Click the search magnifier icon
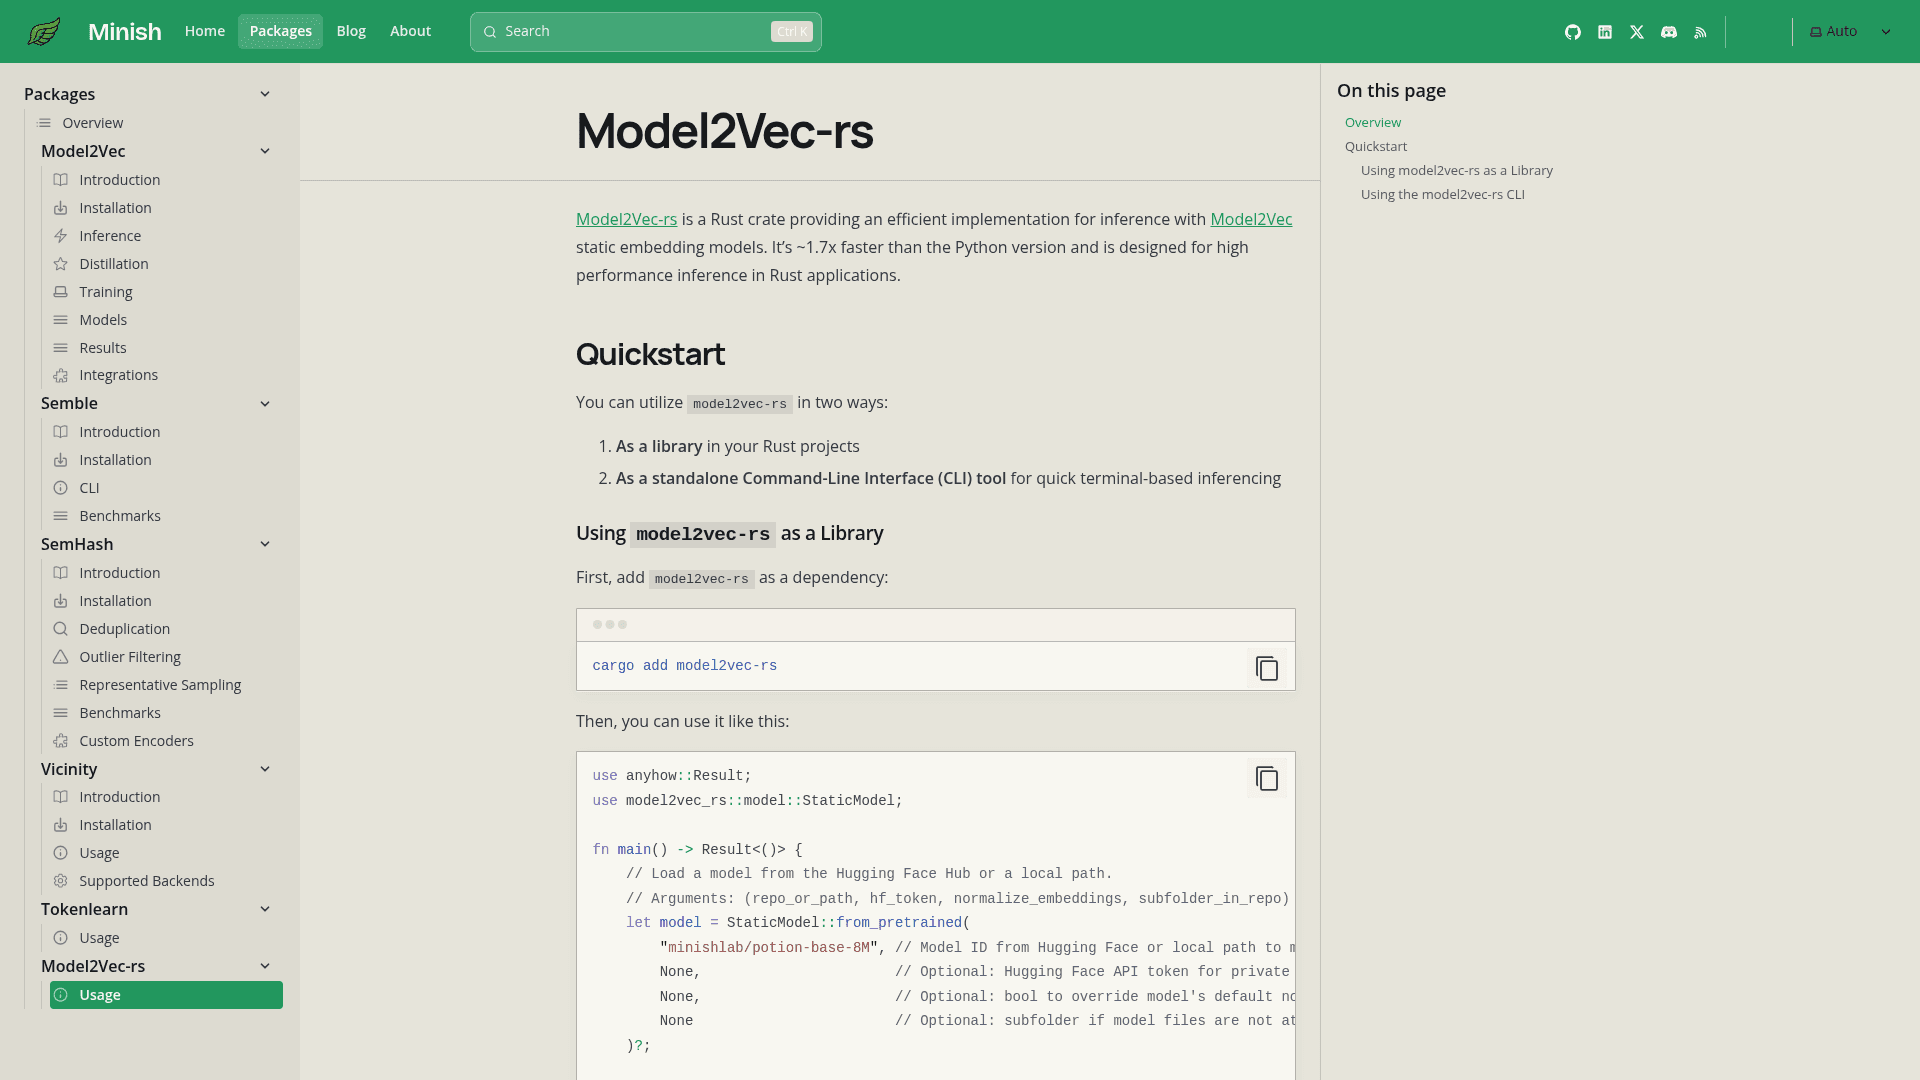The image size is (1920, 1080). pos(490,32)
